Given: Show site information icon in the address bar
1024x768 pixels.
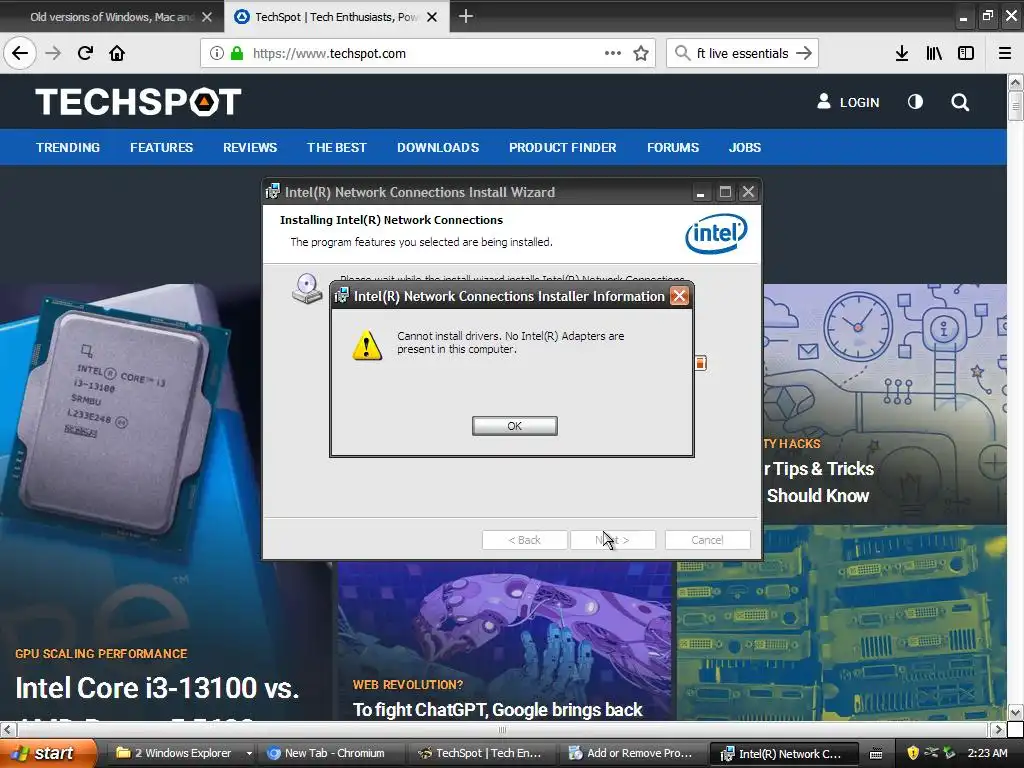Looking at the screenshot, I should (216, 53).
